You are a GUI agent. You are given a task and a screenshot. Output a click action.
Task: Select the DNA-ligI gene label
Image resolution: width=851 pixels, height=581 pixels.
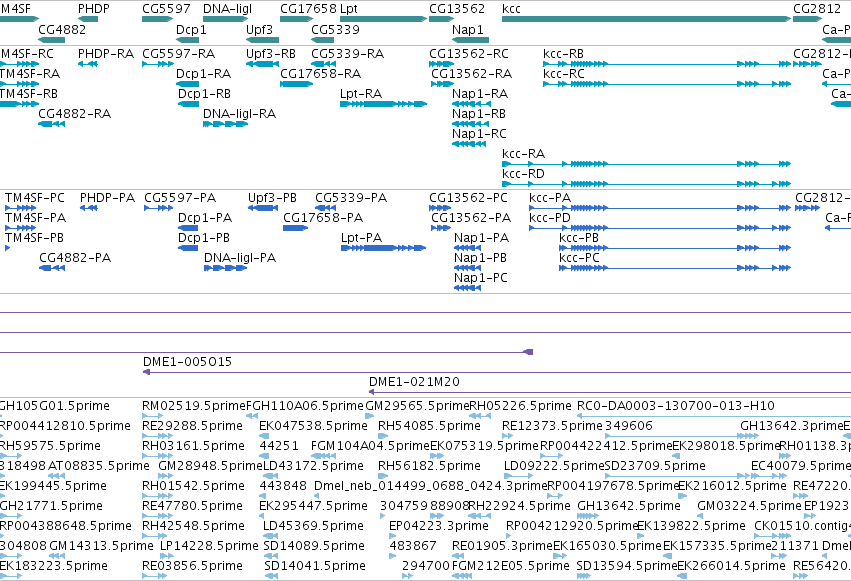point(227,9)
